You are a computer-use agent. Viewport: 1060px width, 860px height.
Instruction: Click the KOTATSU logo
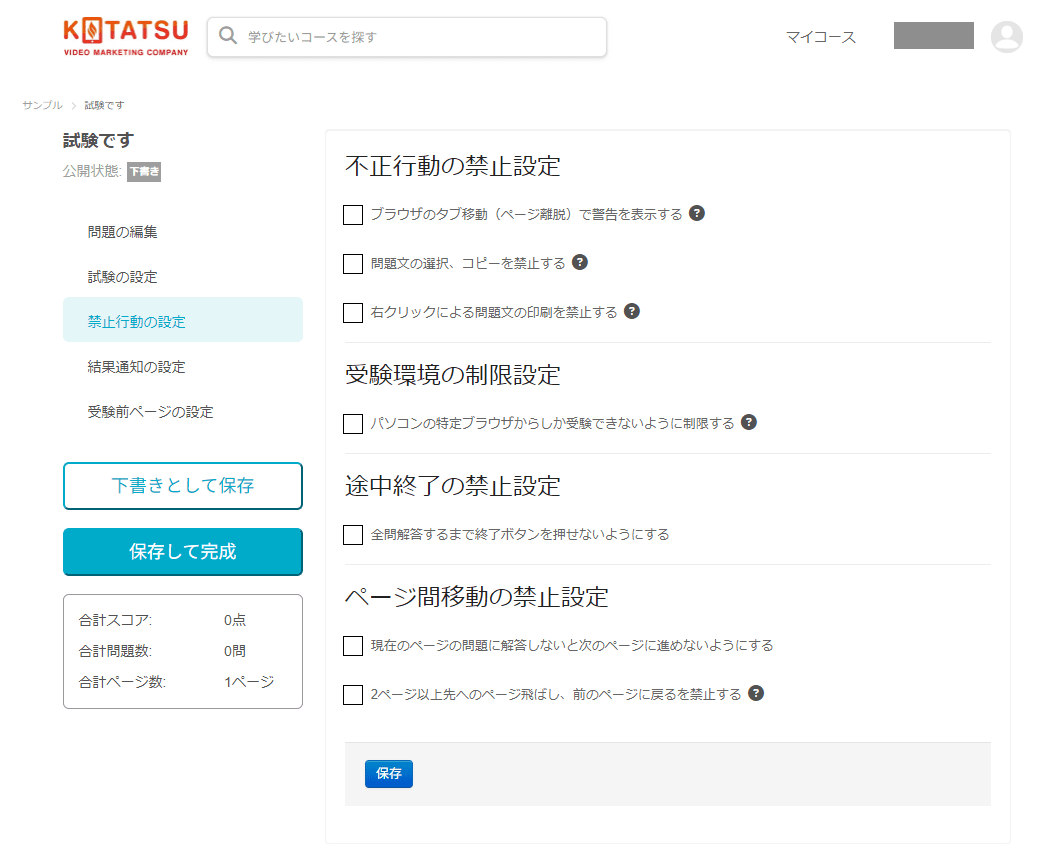pos(124,36)
